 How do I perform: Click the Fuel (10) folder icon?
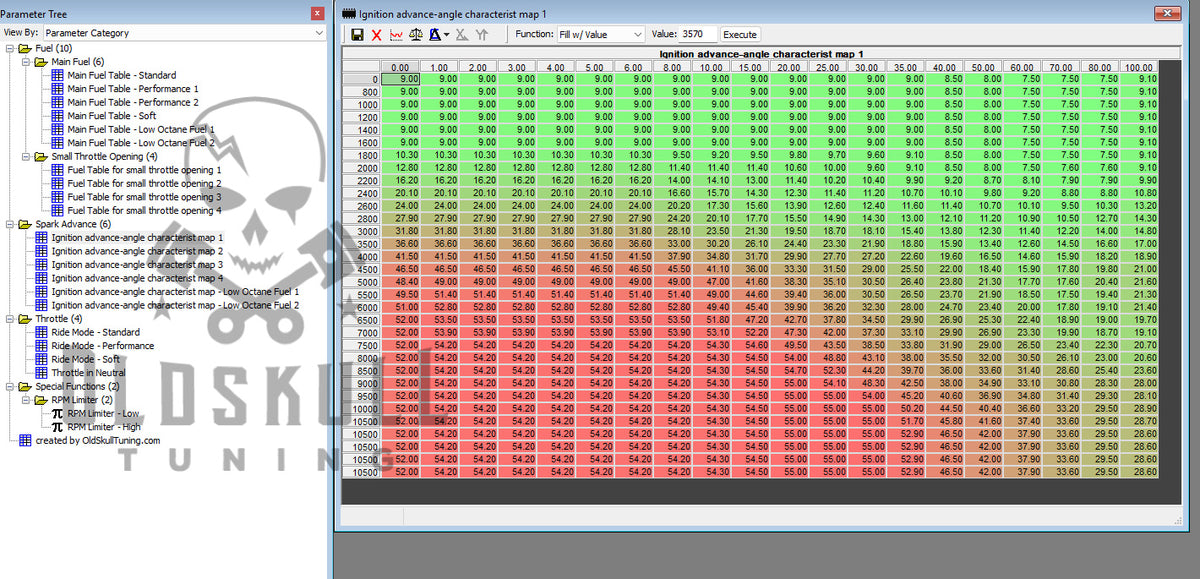25,48
